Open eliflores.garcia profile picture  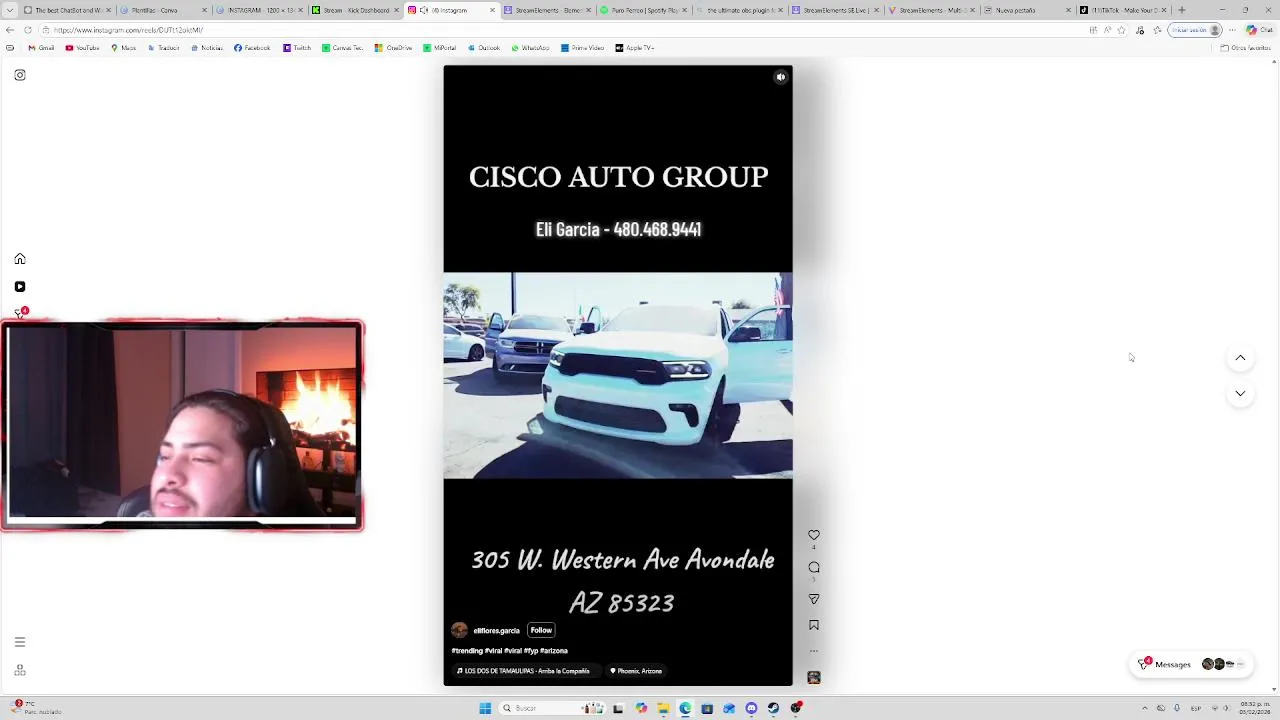point(459,630)
